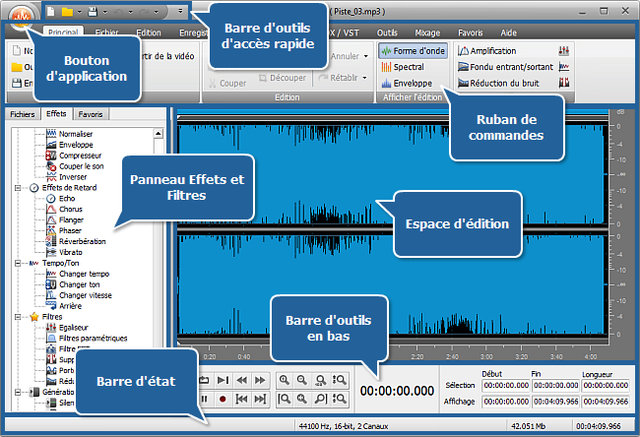Viewport: 640px width, 437px height.
Task: Click the Fondu entrant/sortant button
Action: pos(505,67)
